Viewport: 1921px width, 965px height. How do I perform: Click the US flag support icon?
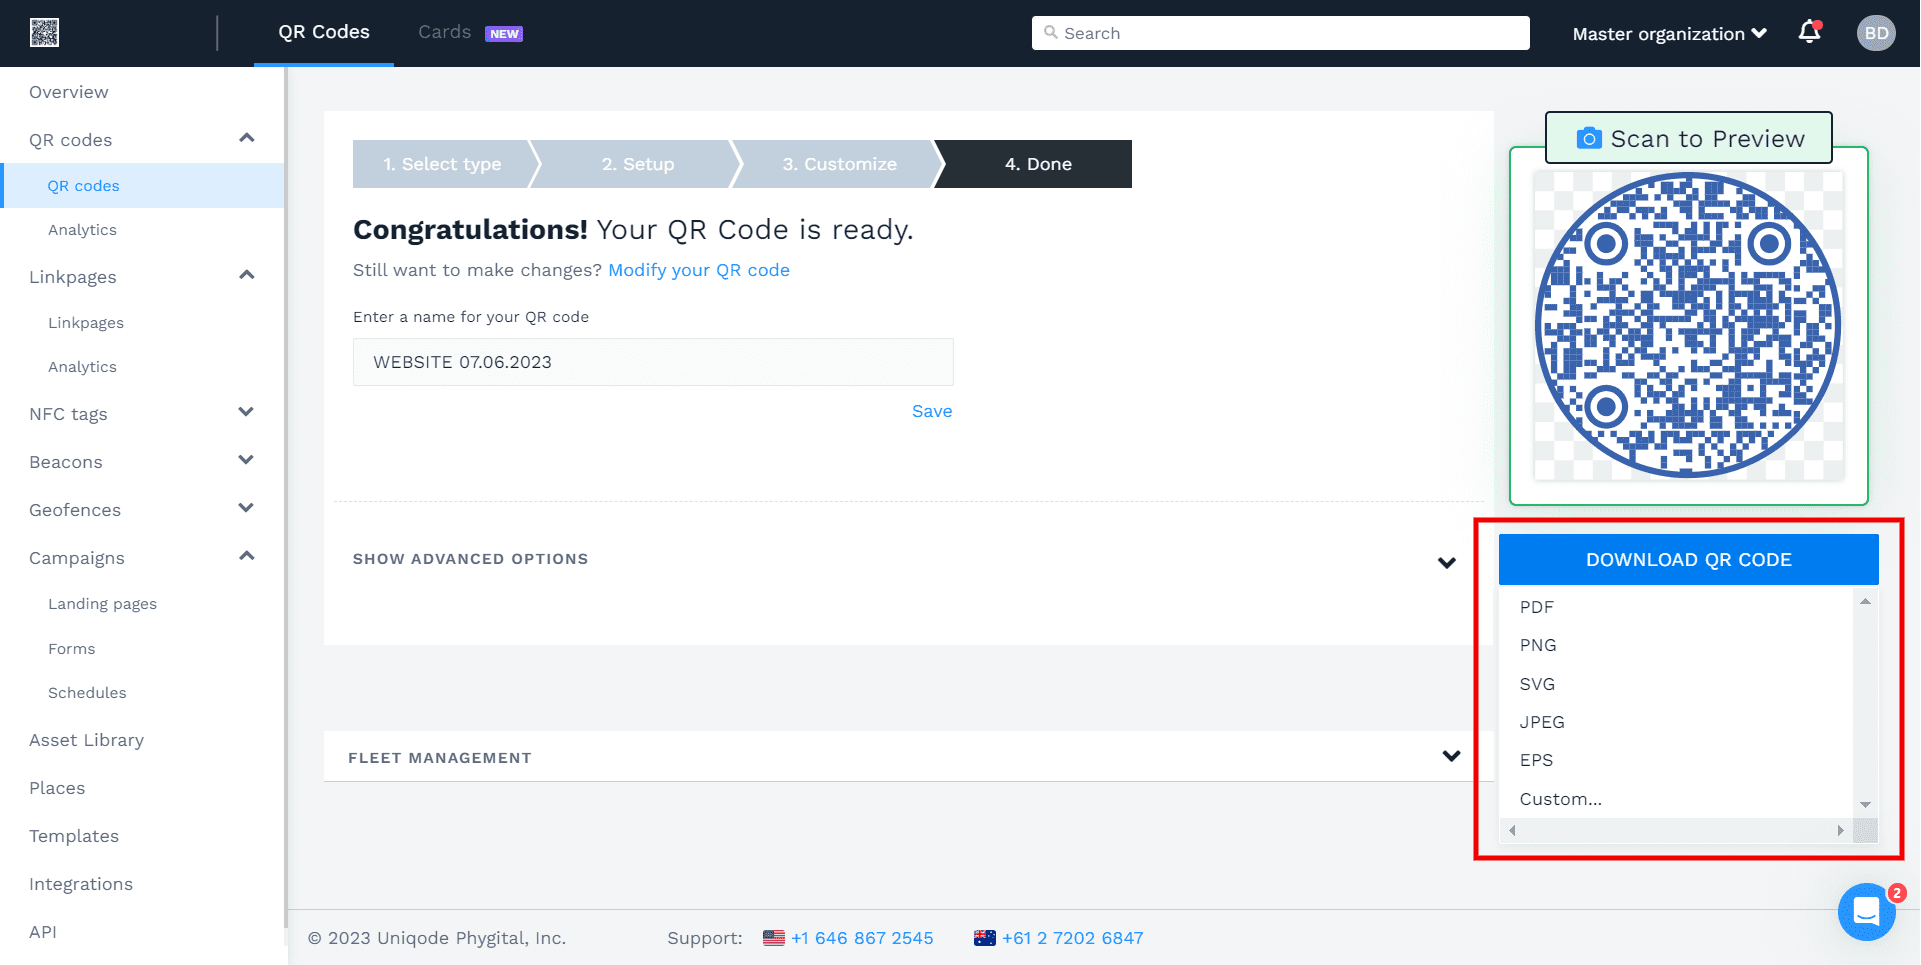pos(774,938)
